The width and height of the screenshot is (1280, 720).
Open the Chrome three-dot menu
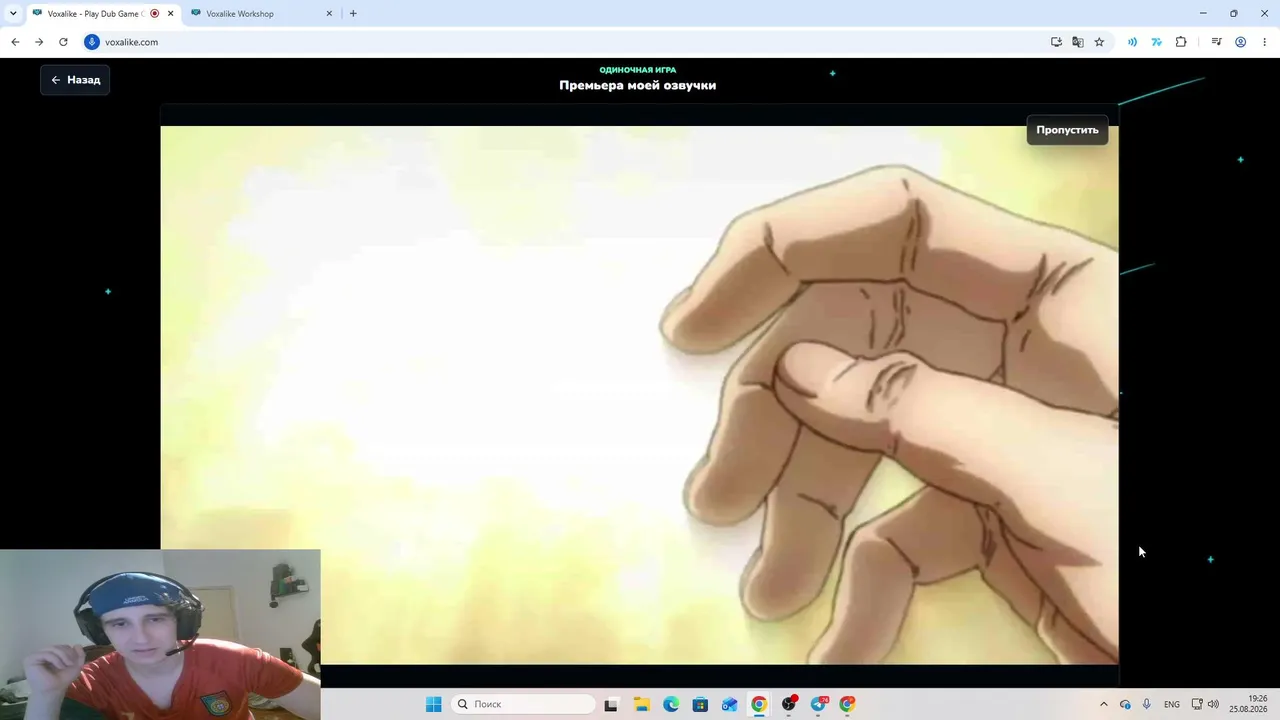1265,42
